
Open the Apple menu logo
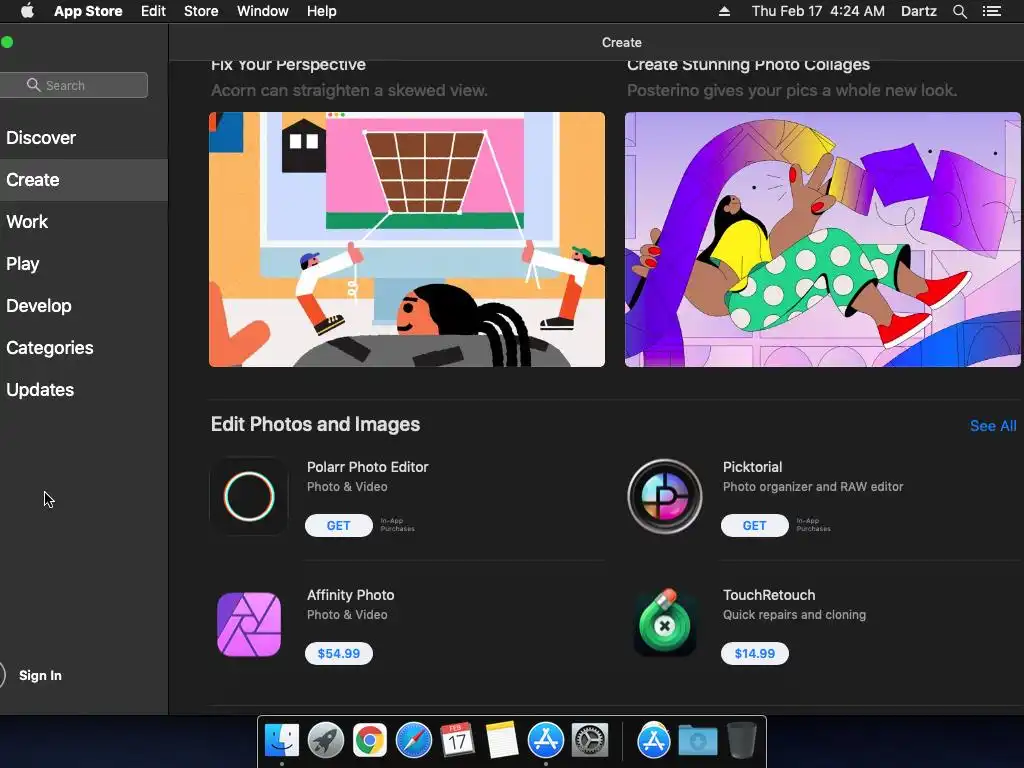pos(27,11)
